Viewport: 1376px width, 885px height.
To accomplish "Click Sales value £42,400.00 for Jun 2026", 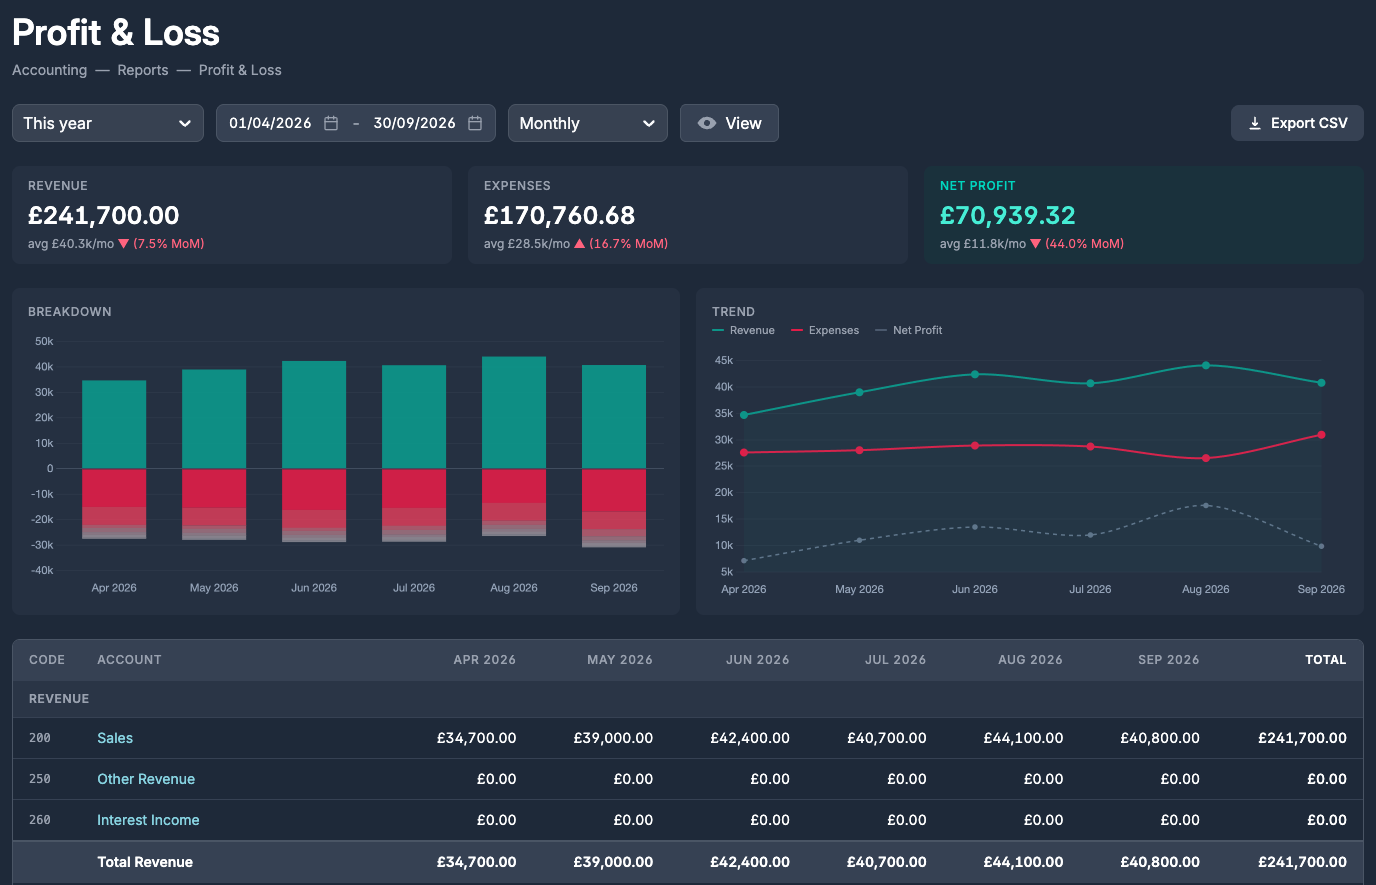I will 750,738.
